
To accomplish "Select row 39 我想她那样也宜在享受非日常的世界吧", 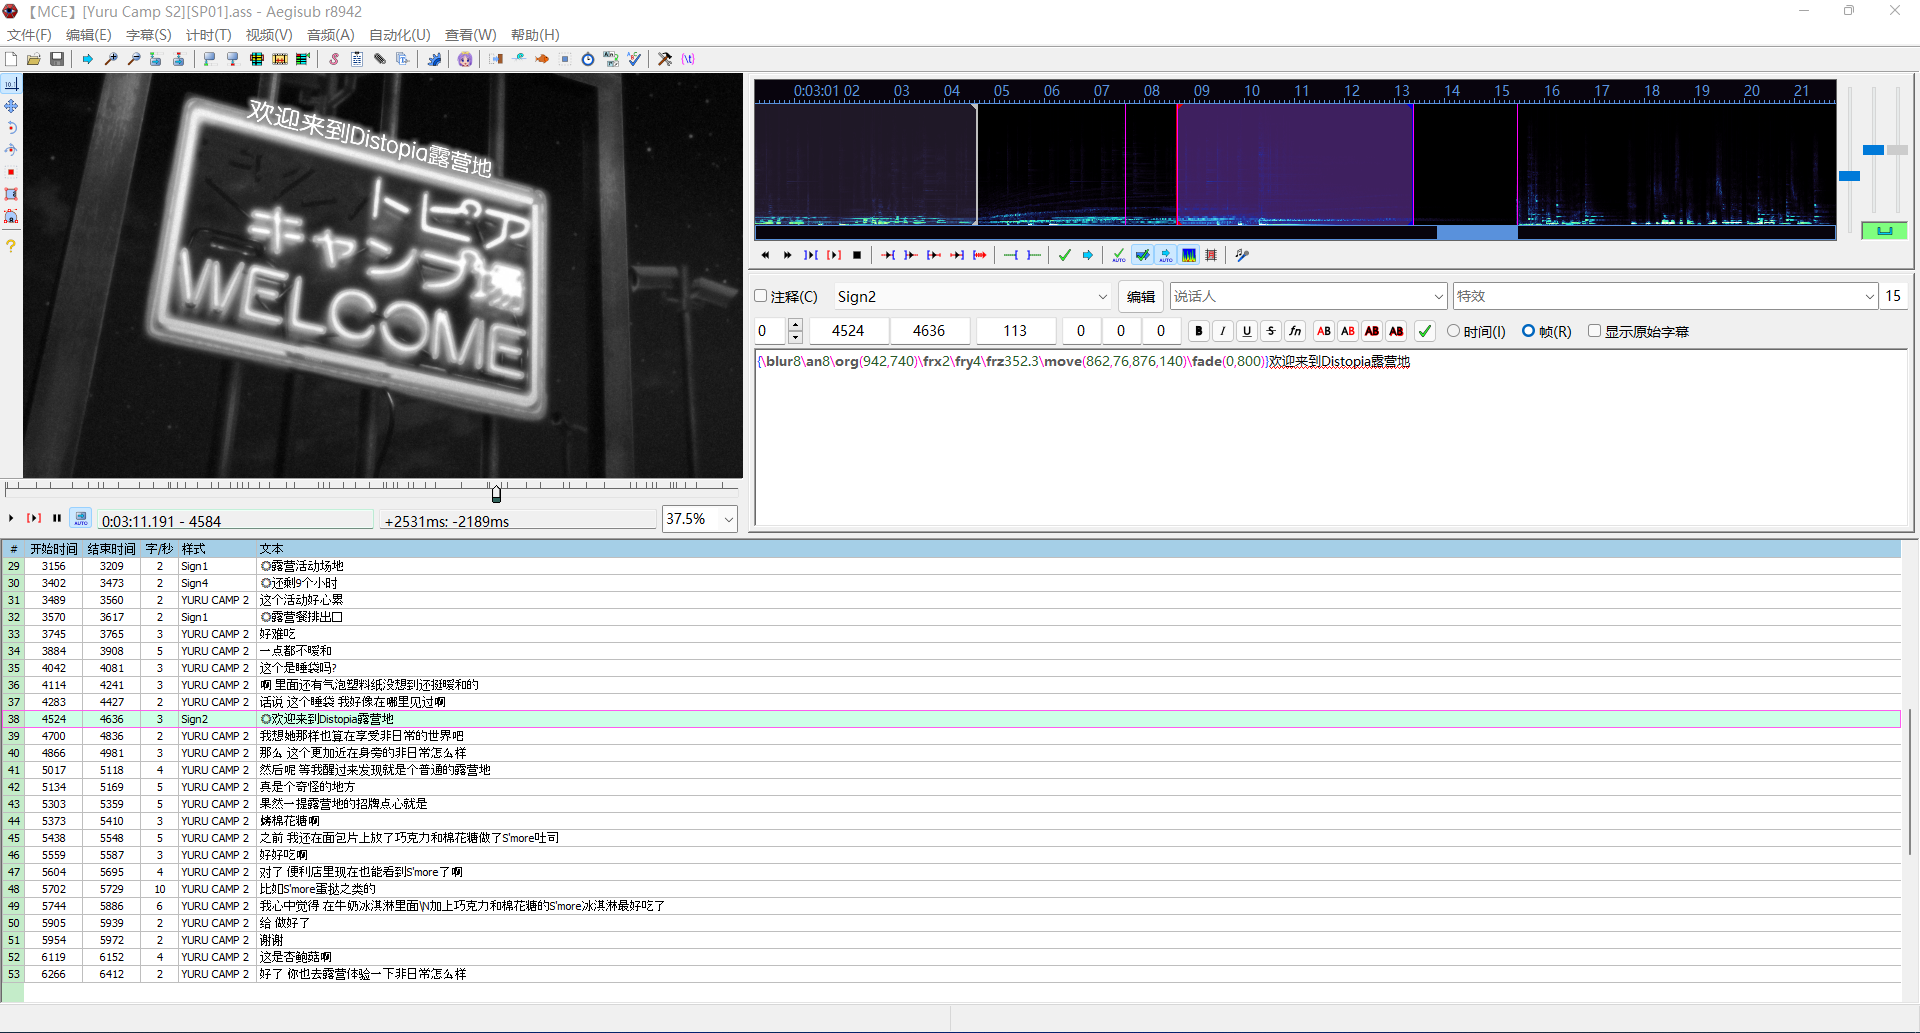I will tap(950, 736).
